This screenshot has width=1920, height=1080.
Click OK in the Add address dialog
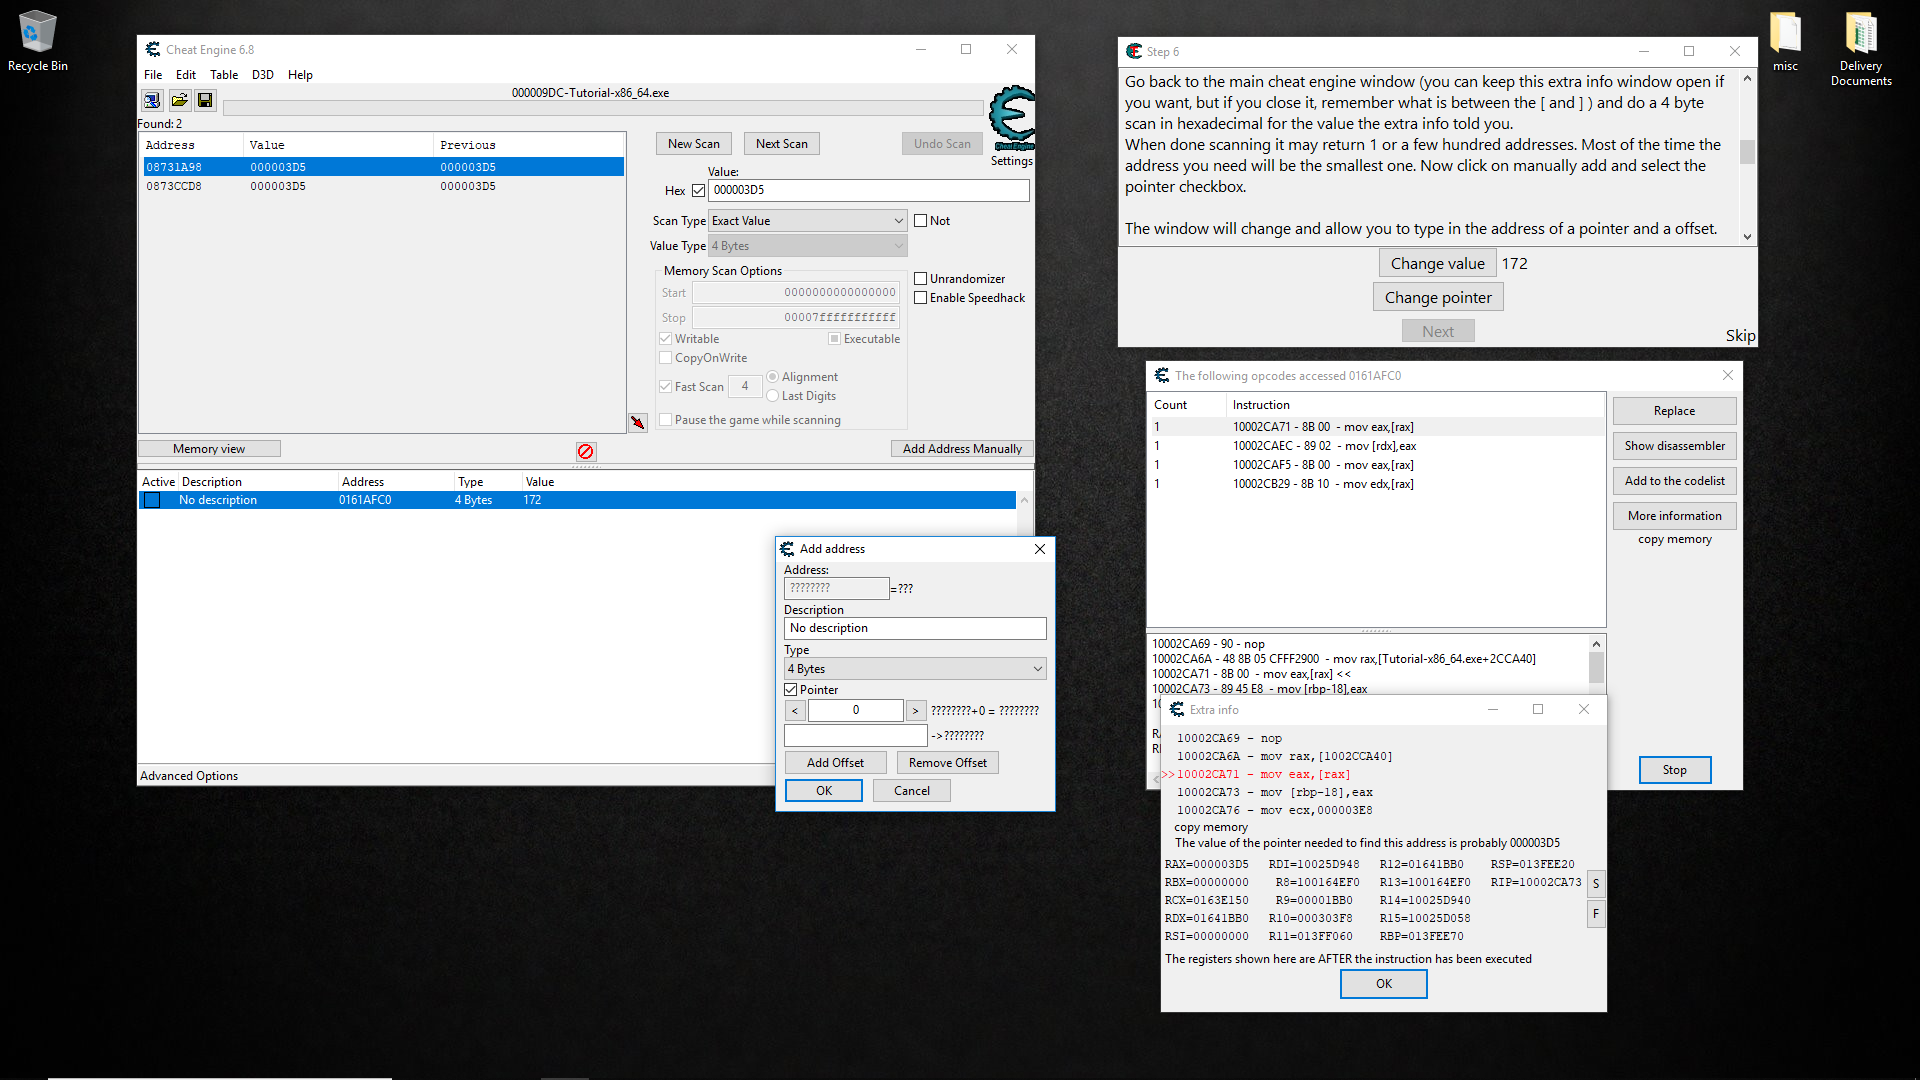click(824, 790)
